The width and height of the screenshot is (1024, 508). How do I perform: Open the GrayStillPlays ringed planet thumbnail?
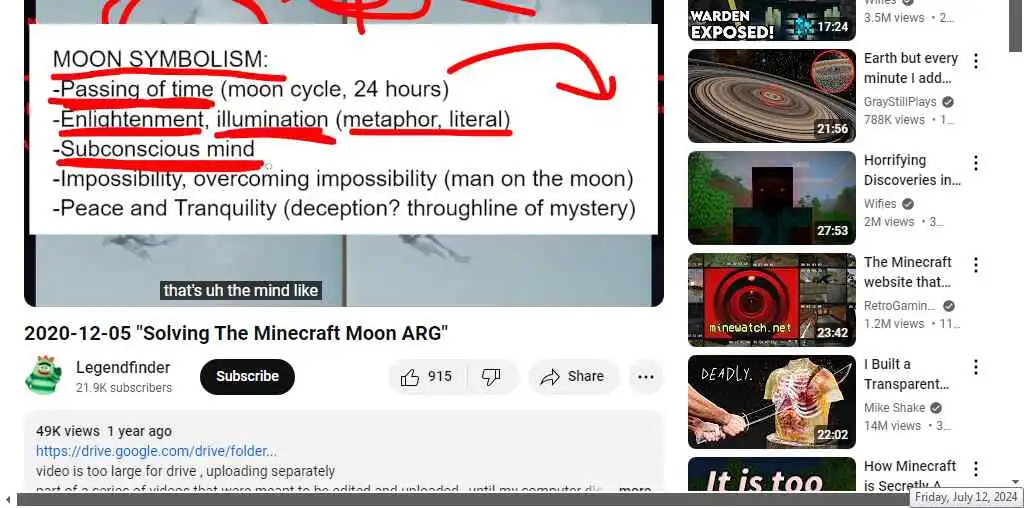[x=771, y=96]
